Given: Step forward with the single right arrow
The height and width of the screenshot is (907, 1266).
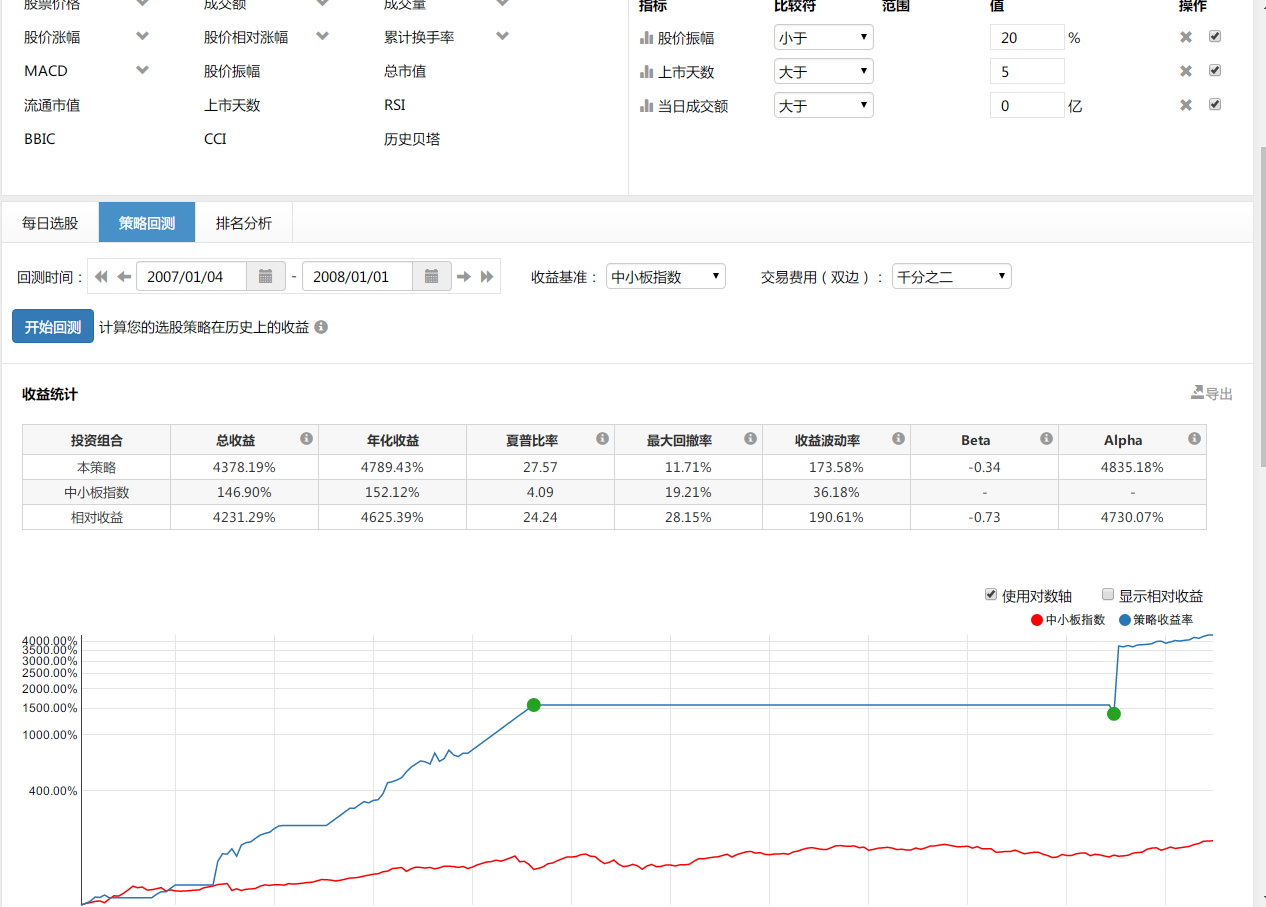Looking at the screenshot, I should (x=464, y=277).
